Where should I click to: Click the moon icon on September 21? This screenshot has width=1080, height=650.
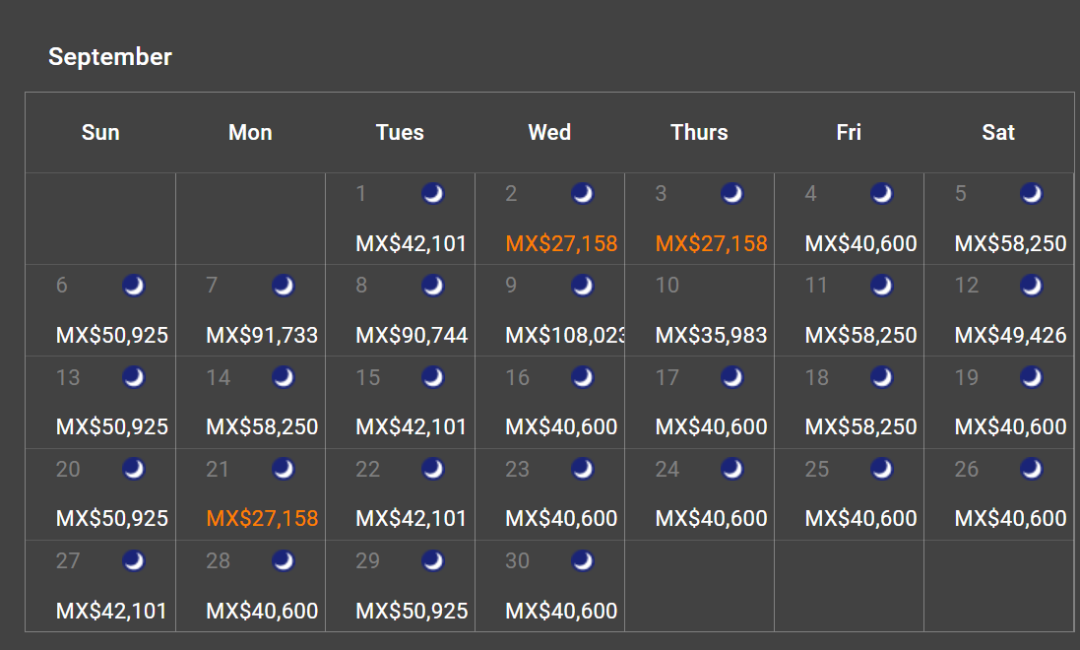283,469
